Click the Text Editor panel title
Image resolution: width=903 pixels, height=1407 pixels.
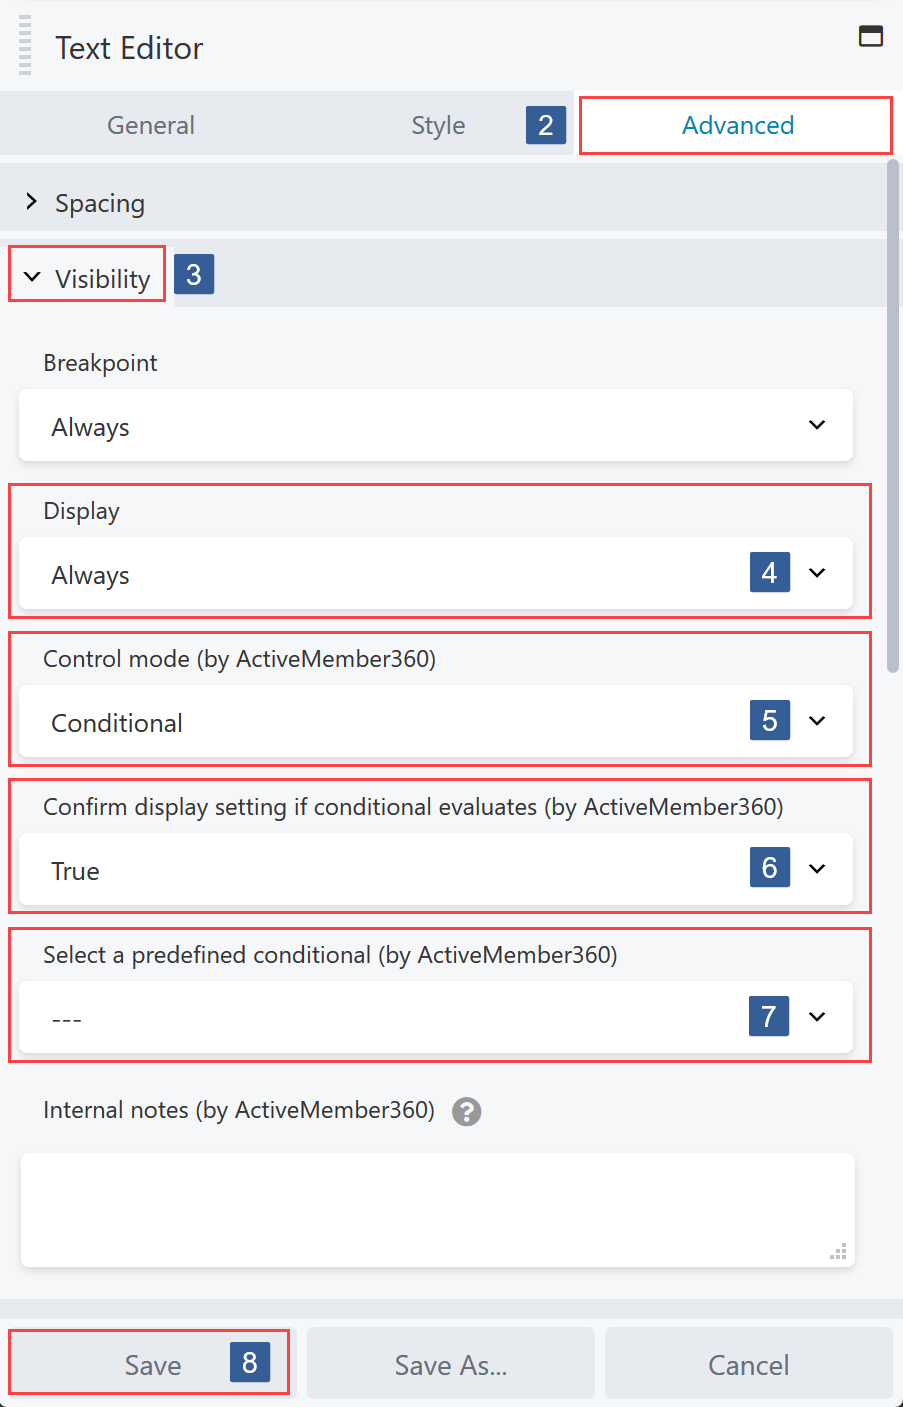[128, 47]
